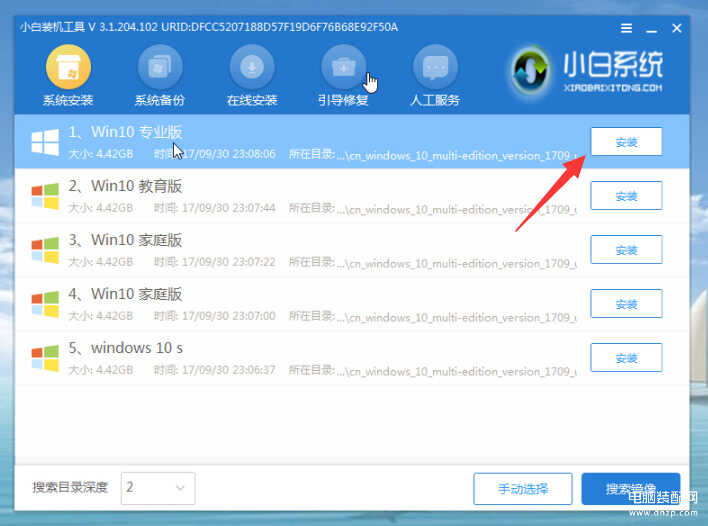708x526 pixels.
Task: Open the hamburger menu icon in title bar
Action: [626, 28]
